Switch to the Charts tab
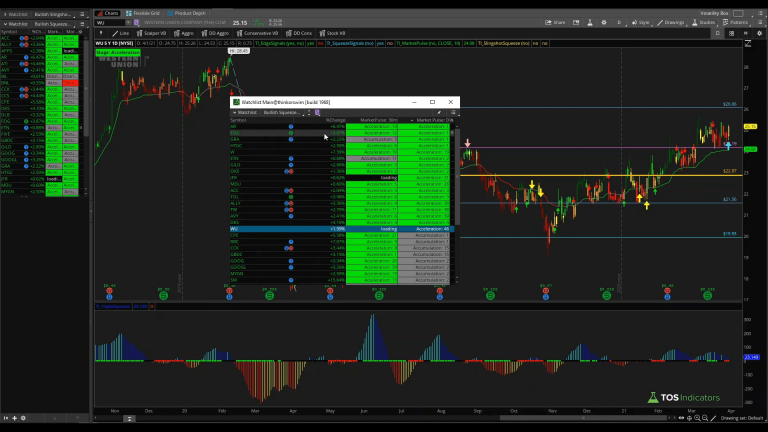This screenshot has width=768, height=432. click(x=107, y=13)
